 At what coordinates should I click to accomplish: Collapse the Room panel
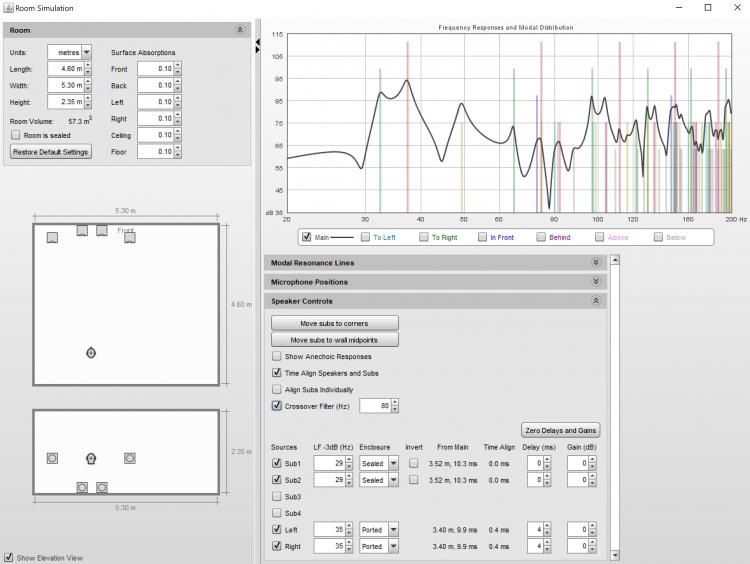(240, 30)
